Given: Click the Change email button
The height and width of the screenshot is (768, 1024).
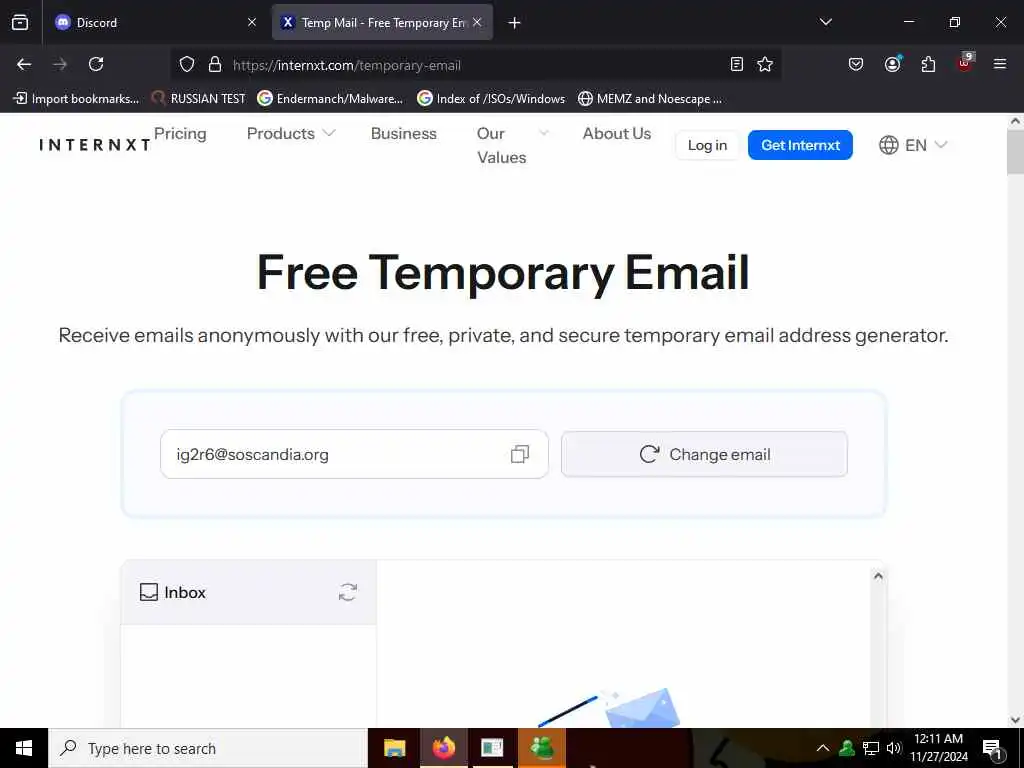Looking at the screenshot, I should [x=704, y=454].
